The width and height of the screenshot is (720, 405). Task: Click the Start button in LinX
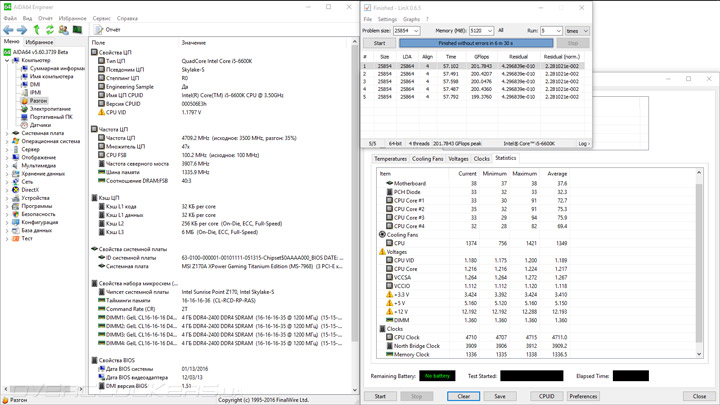coord(379,43)
